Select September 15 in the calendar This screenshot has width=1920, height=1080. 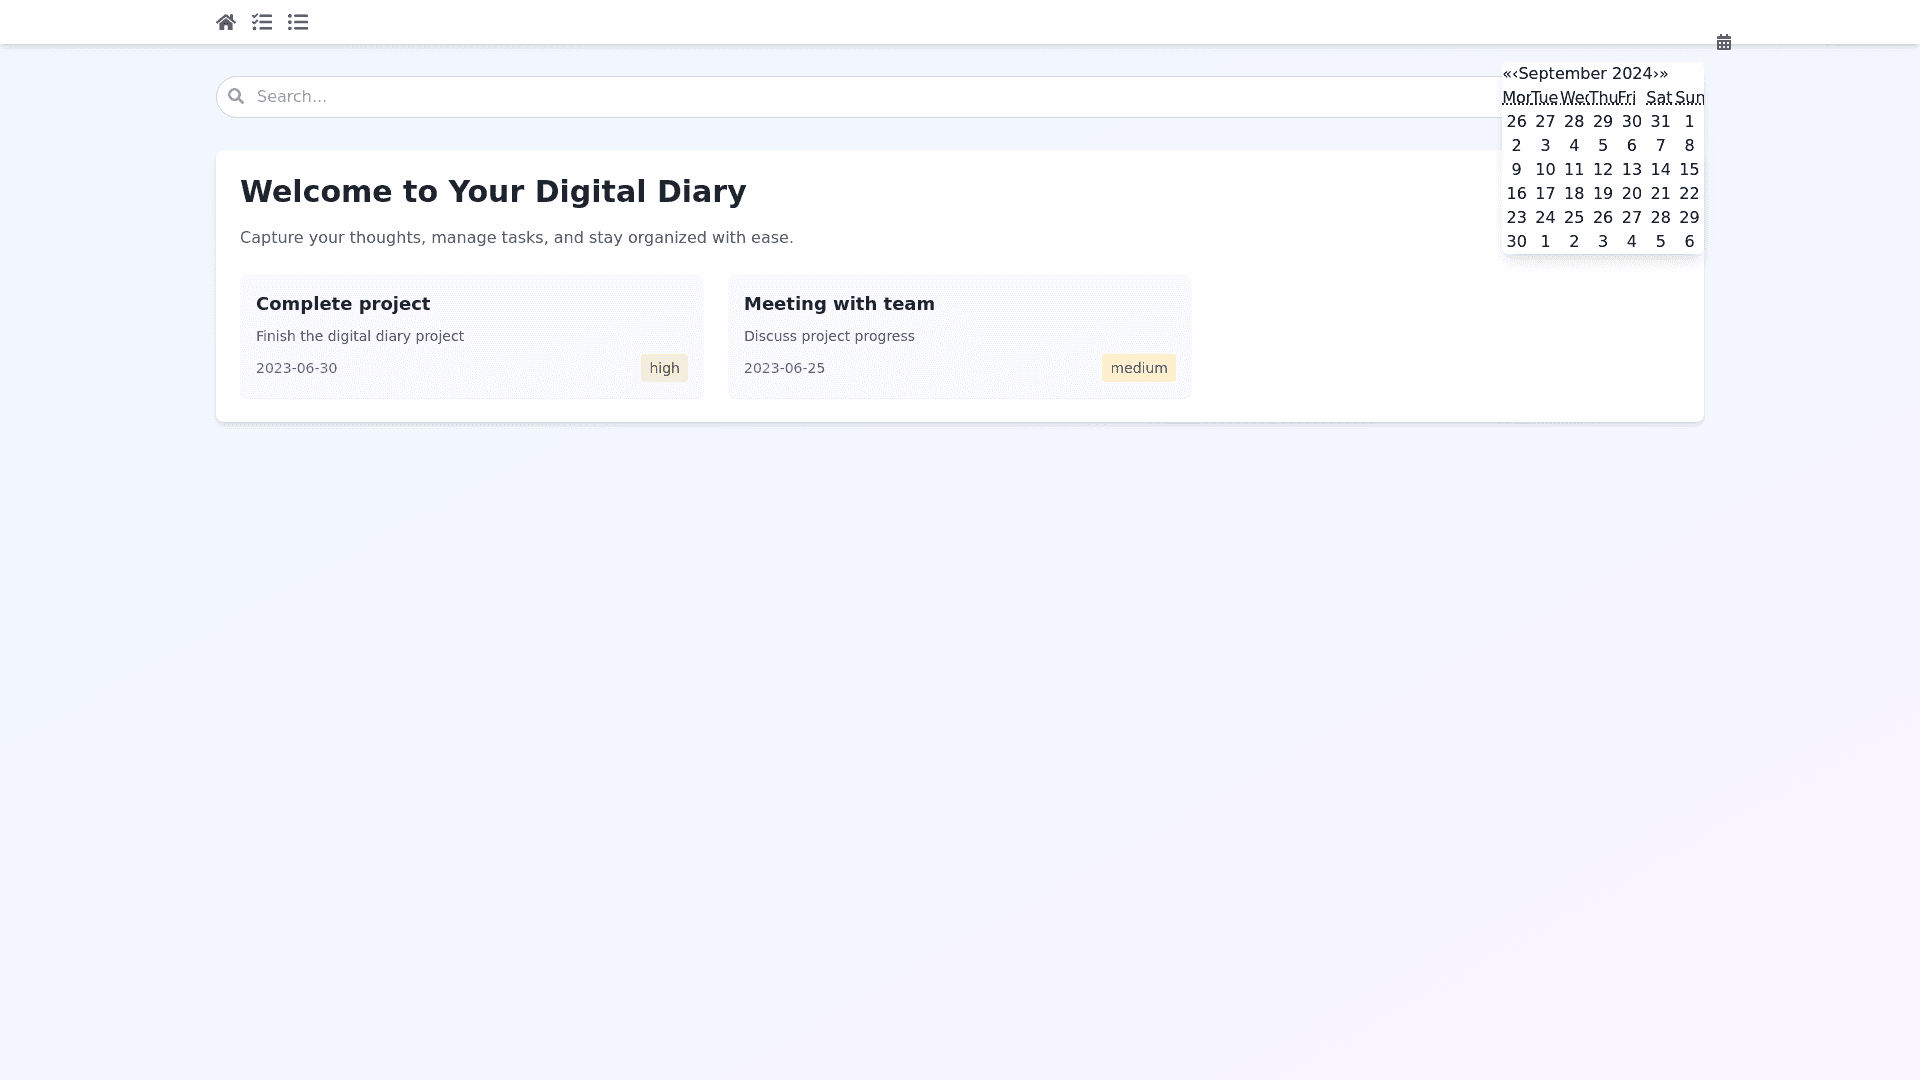[1689, 170]
